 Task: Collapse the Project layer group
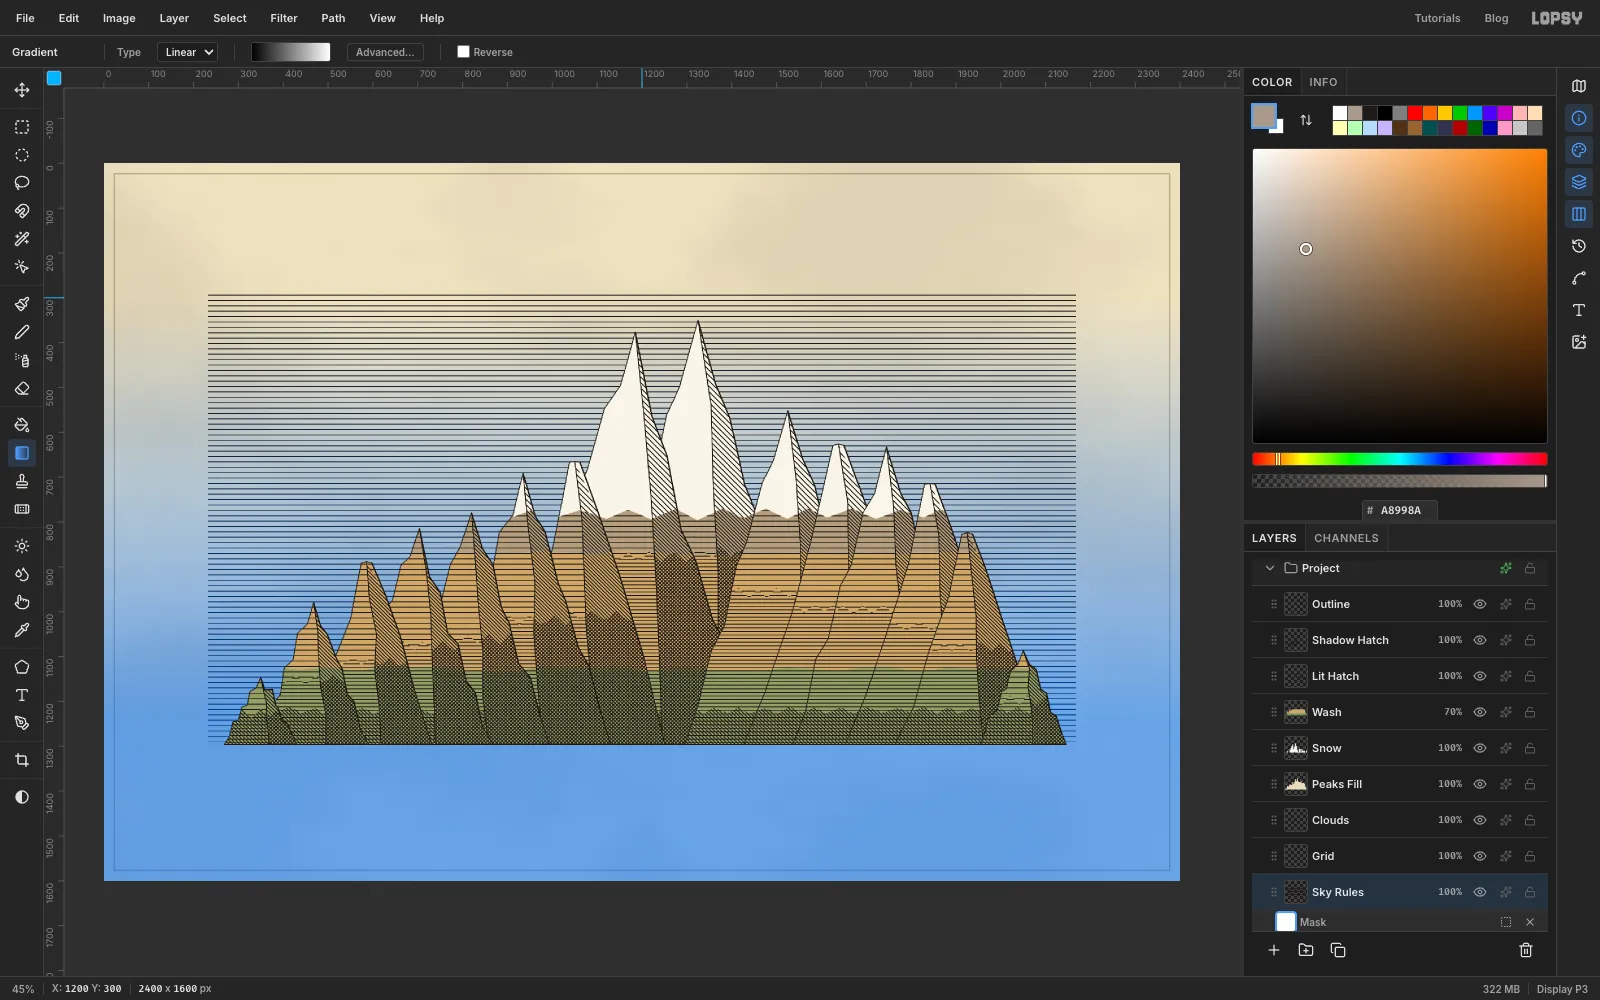1270,568
